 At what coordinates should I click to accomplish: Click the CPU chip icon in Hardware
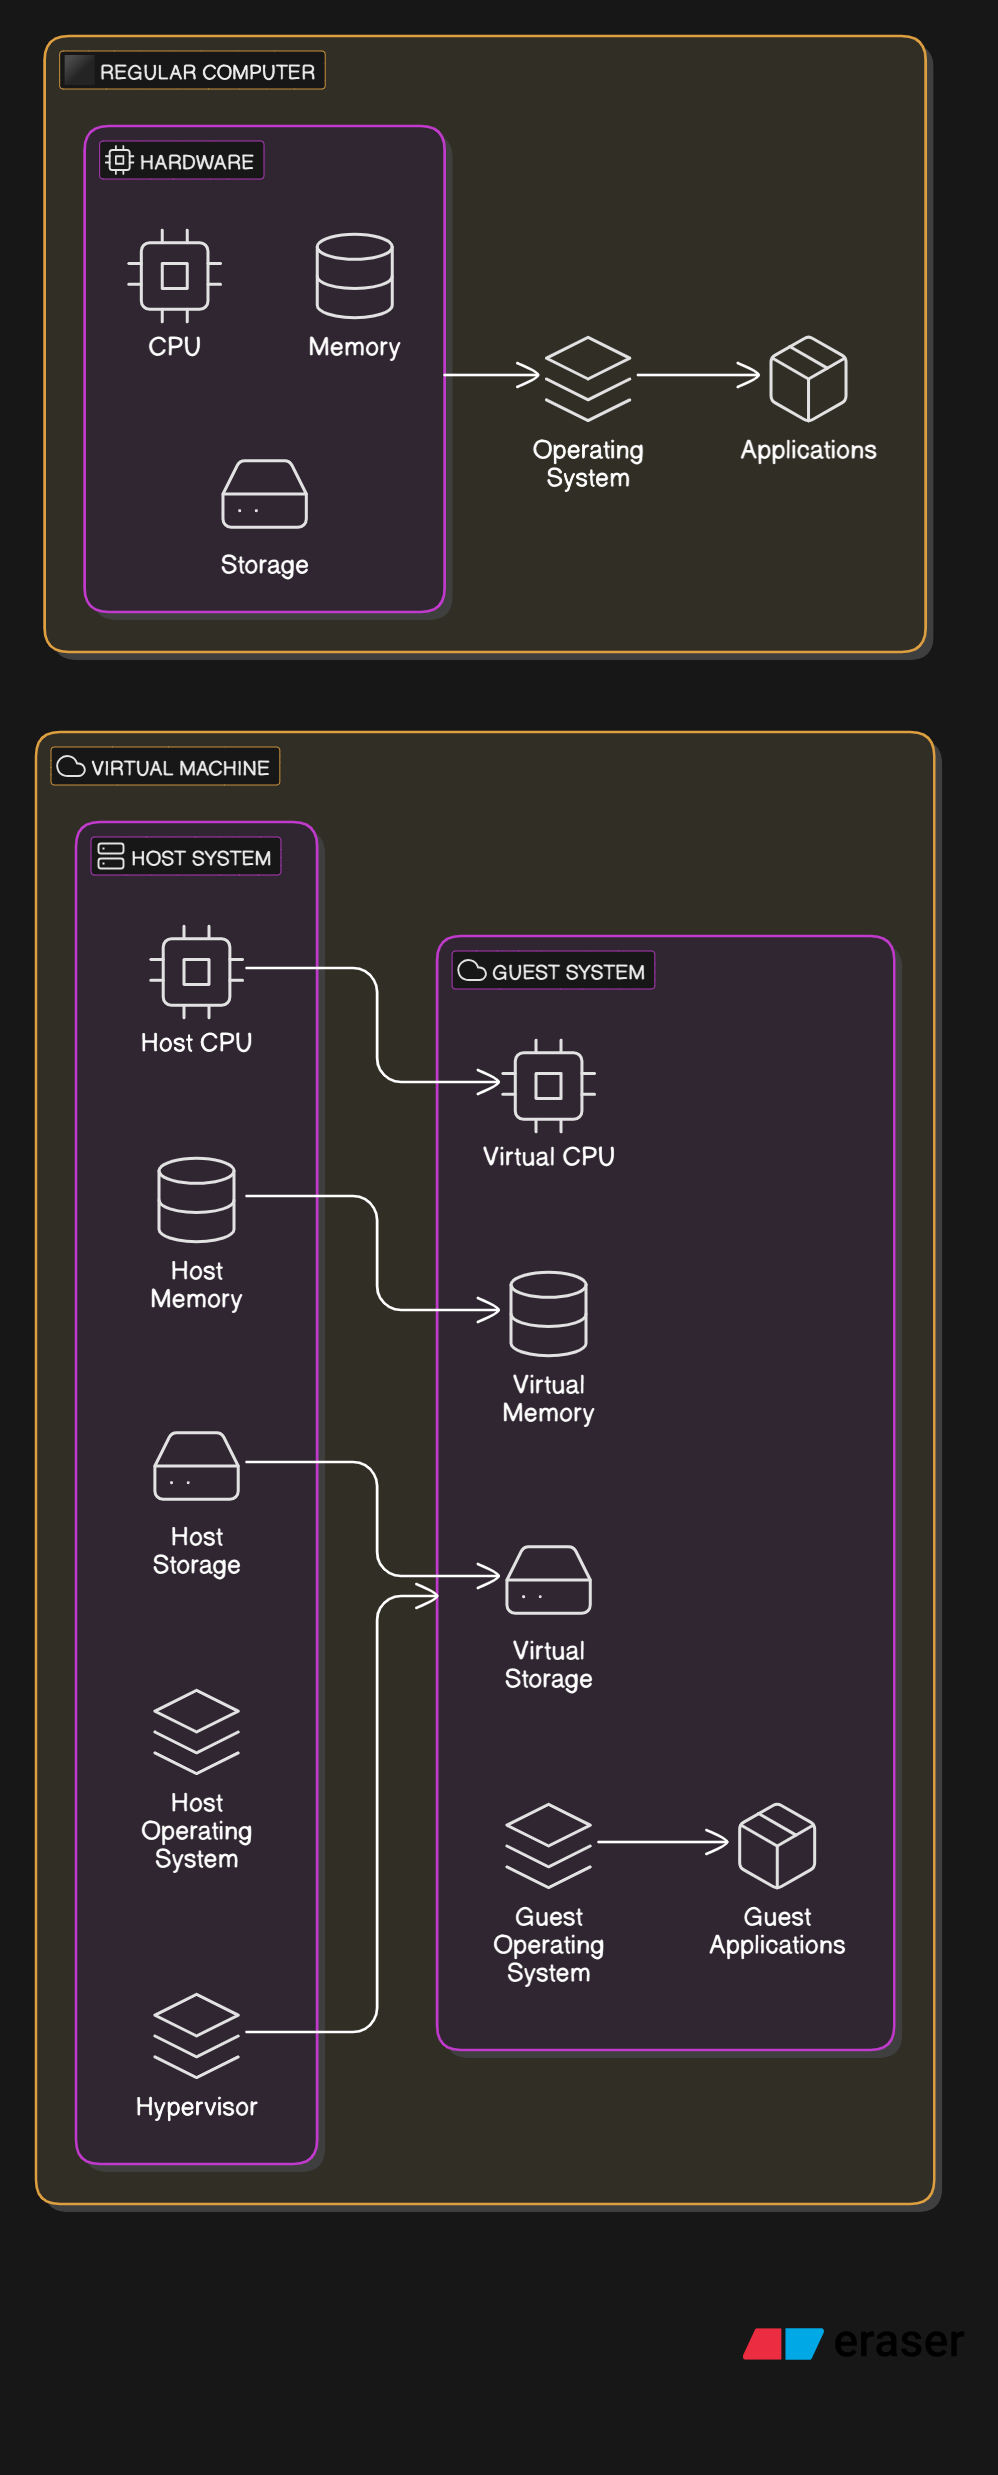tap(175, 276)
